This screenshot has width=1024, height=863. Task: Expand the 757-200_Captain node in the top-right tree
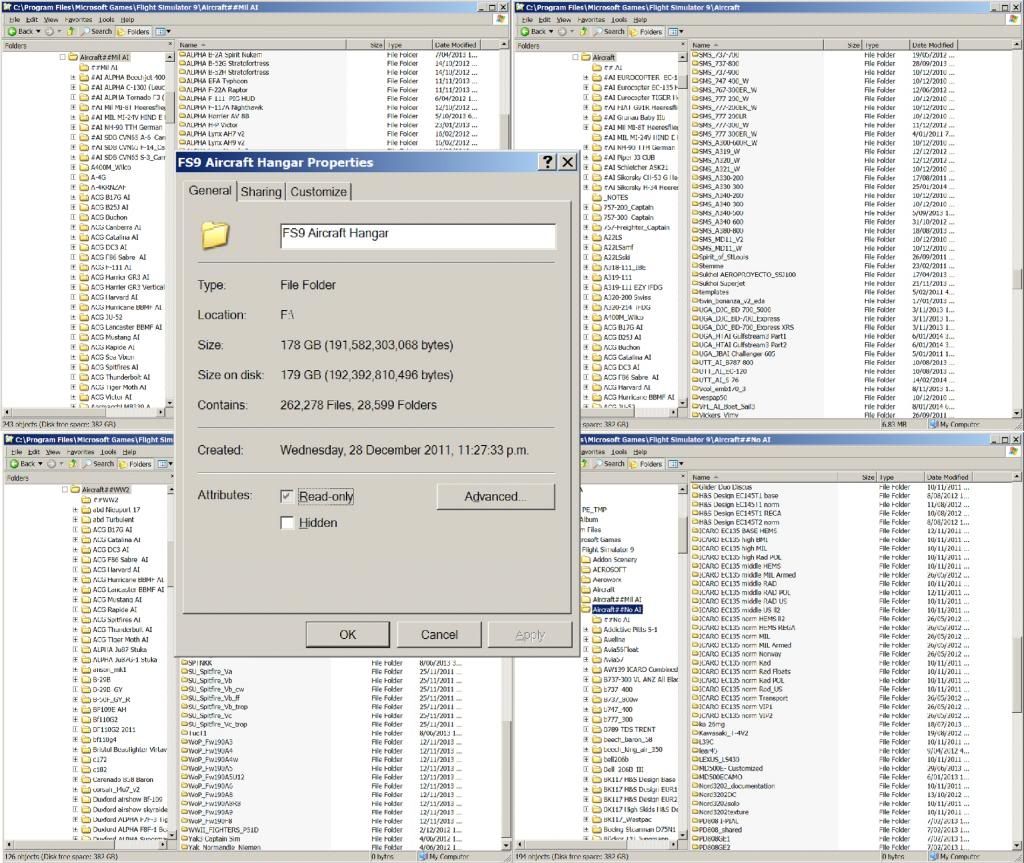[586, 207]
